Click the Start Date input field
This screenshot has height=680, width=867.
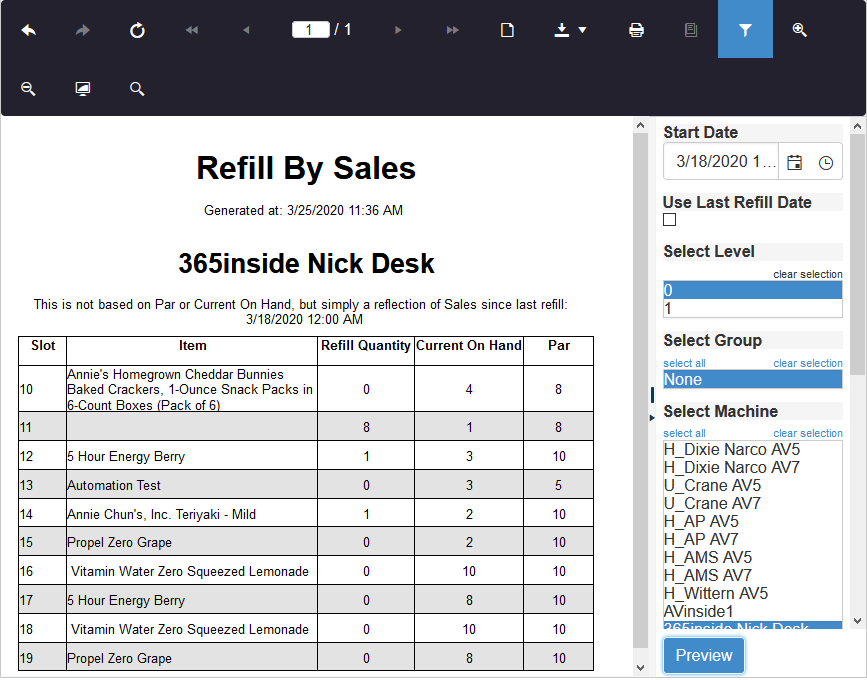722,161
